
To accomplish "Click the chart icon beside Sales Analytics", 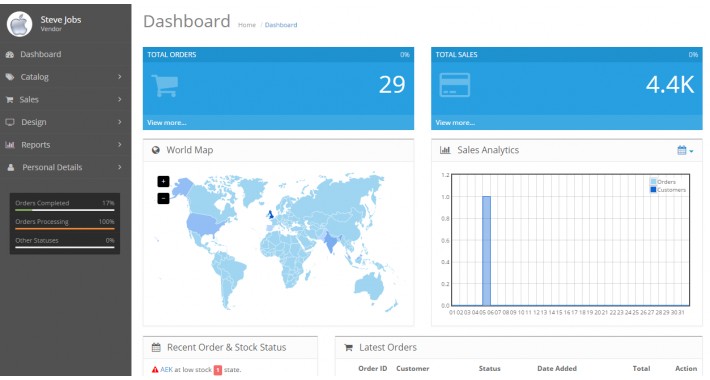I will click(x=445, y=150).
